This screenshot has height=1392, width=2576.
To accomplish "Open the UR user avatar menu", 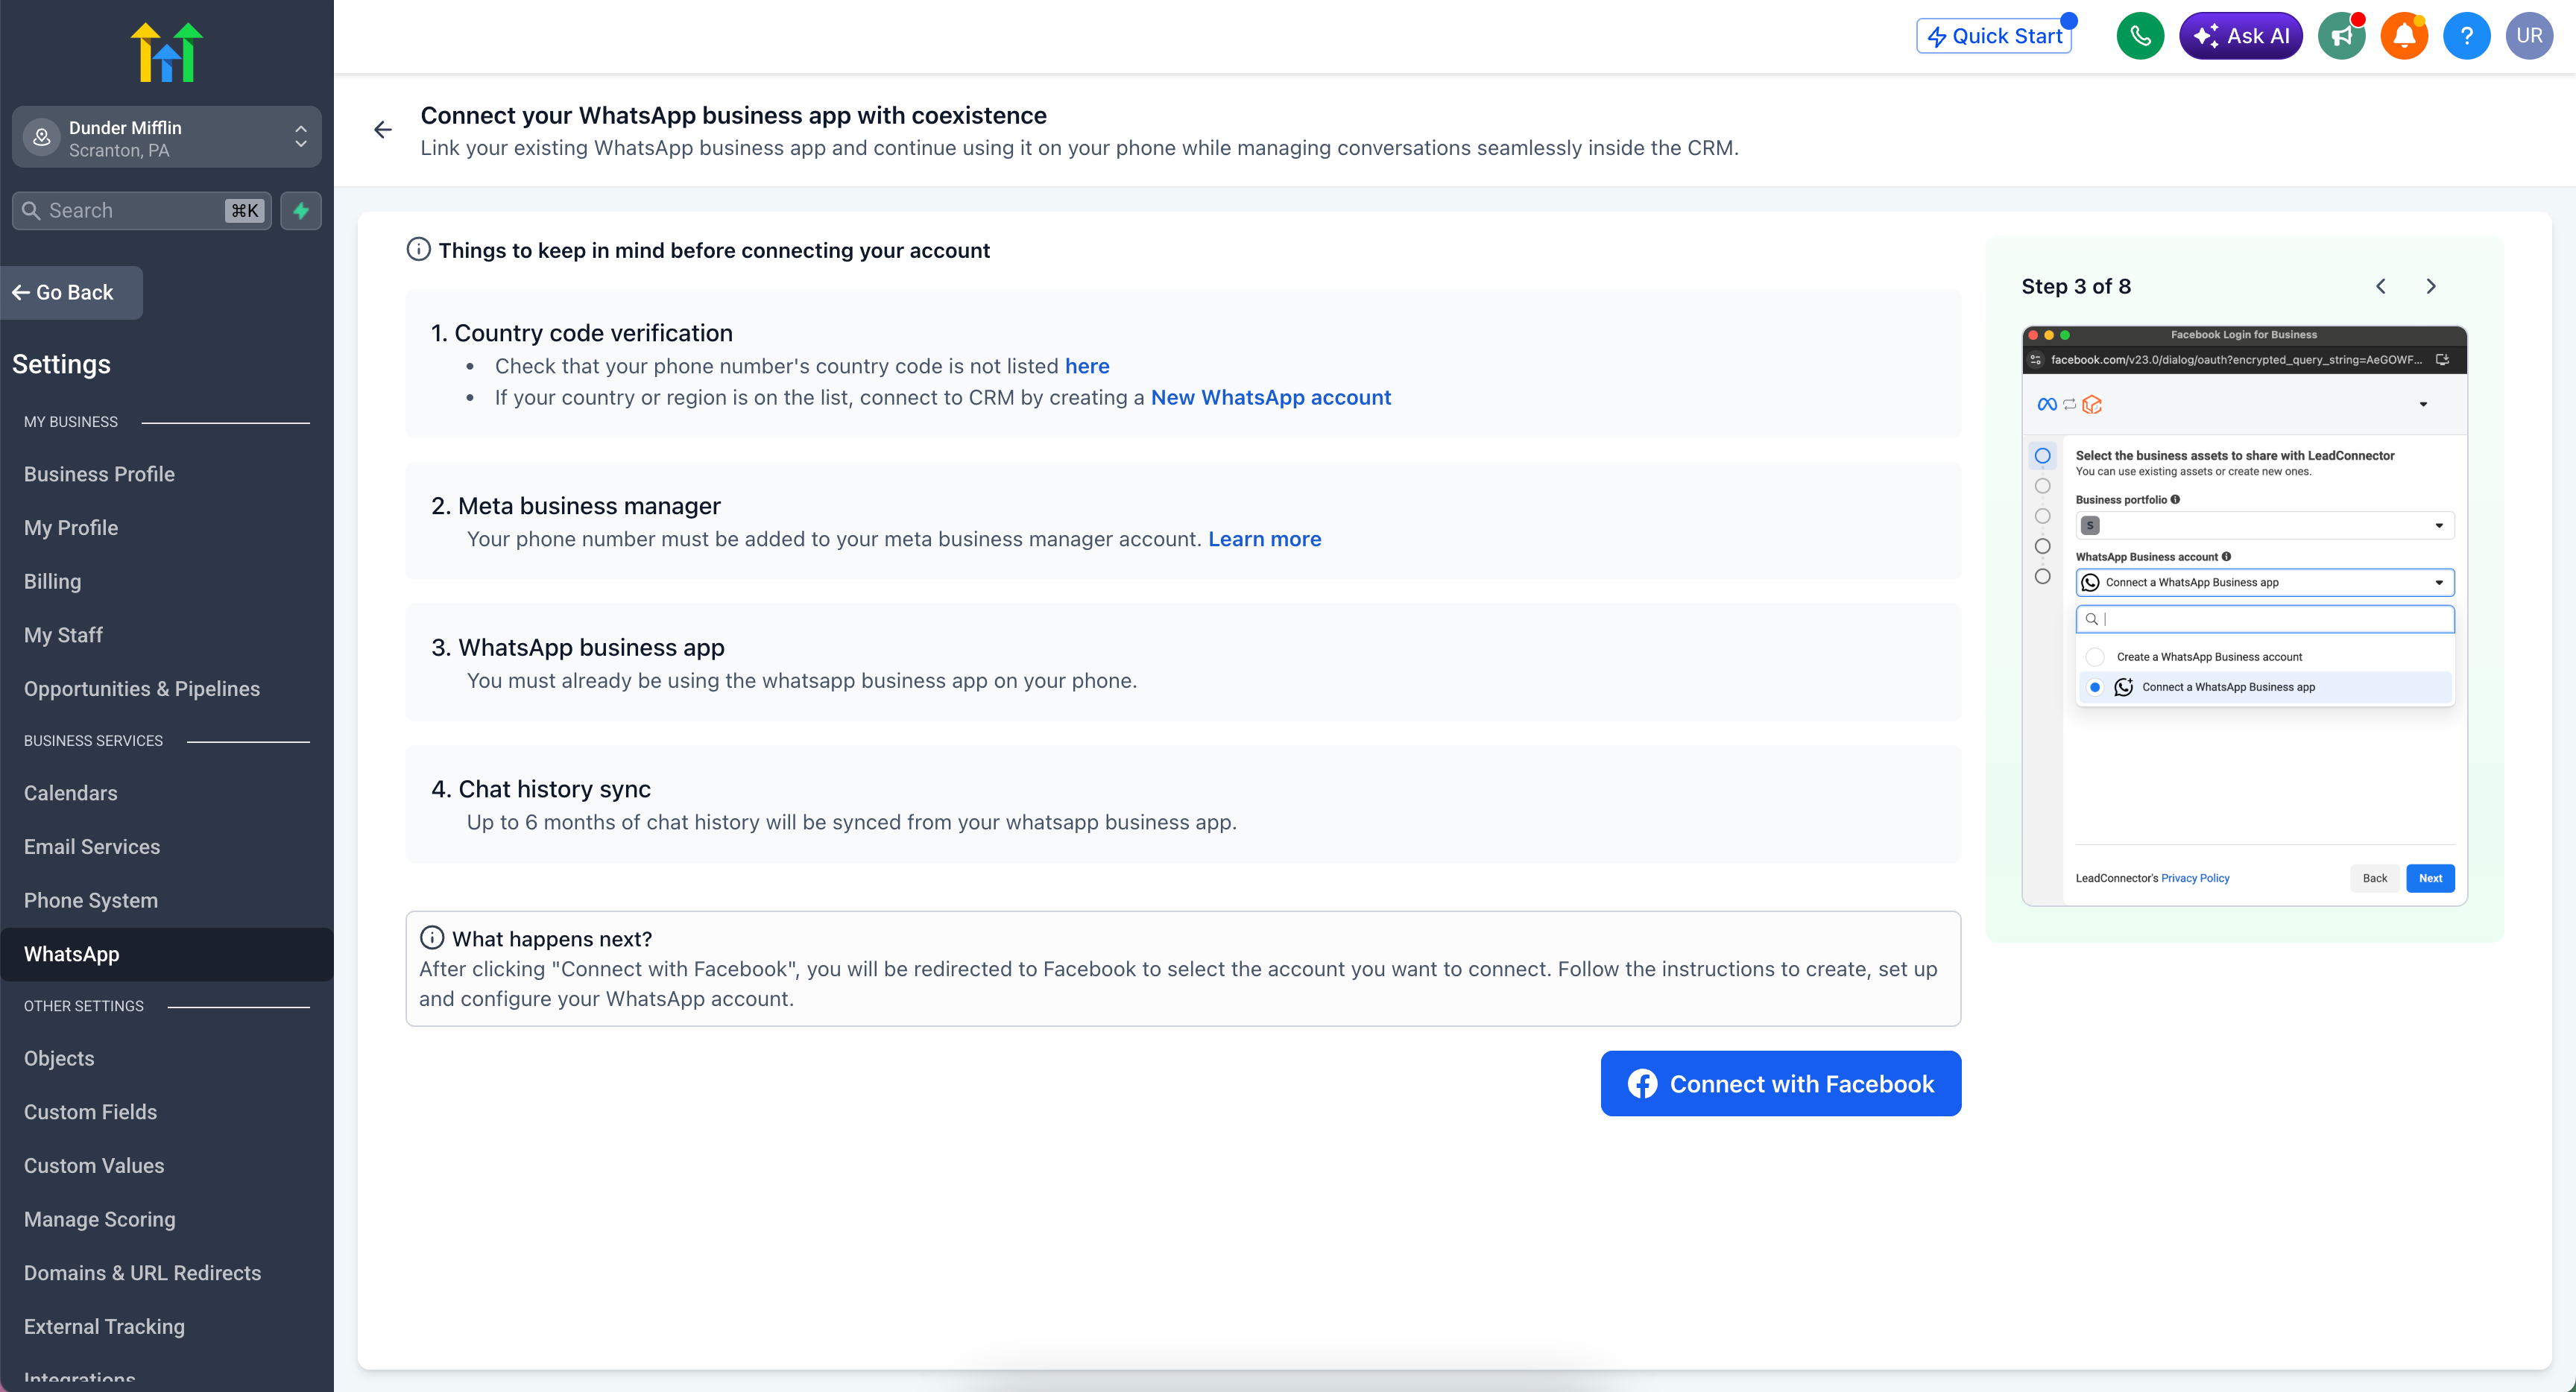I will 2529,36.
